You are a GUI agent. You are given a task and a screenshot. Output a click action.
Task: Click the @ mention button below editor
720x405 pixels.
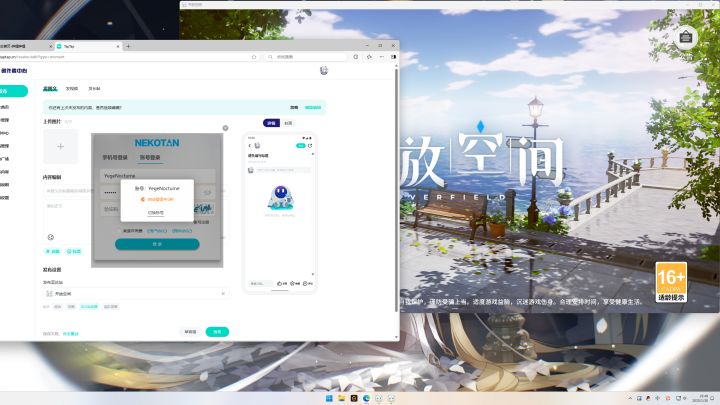(74, 251)
